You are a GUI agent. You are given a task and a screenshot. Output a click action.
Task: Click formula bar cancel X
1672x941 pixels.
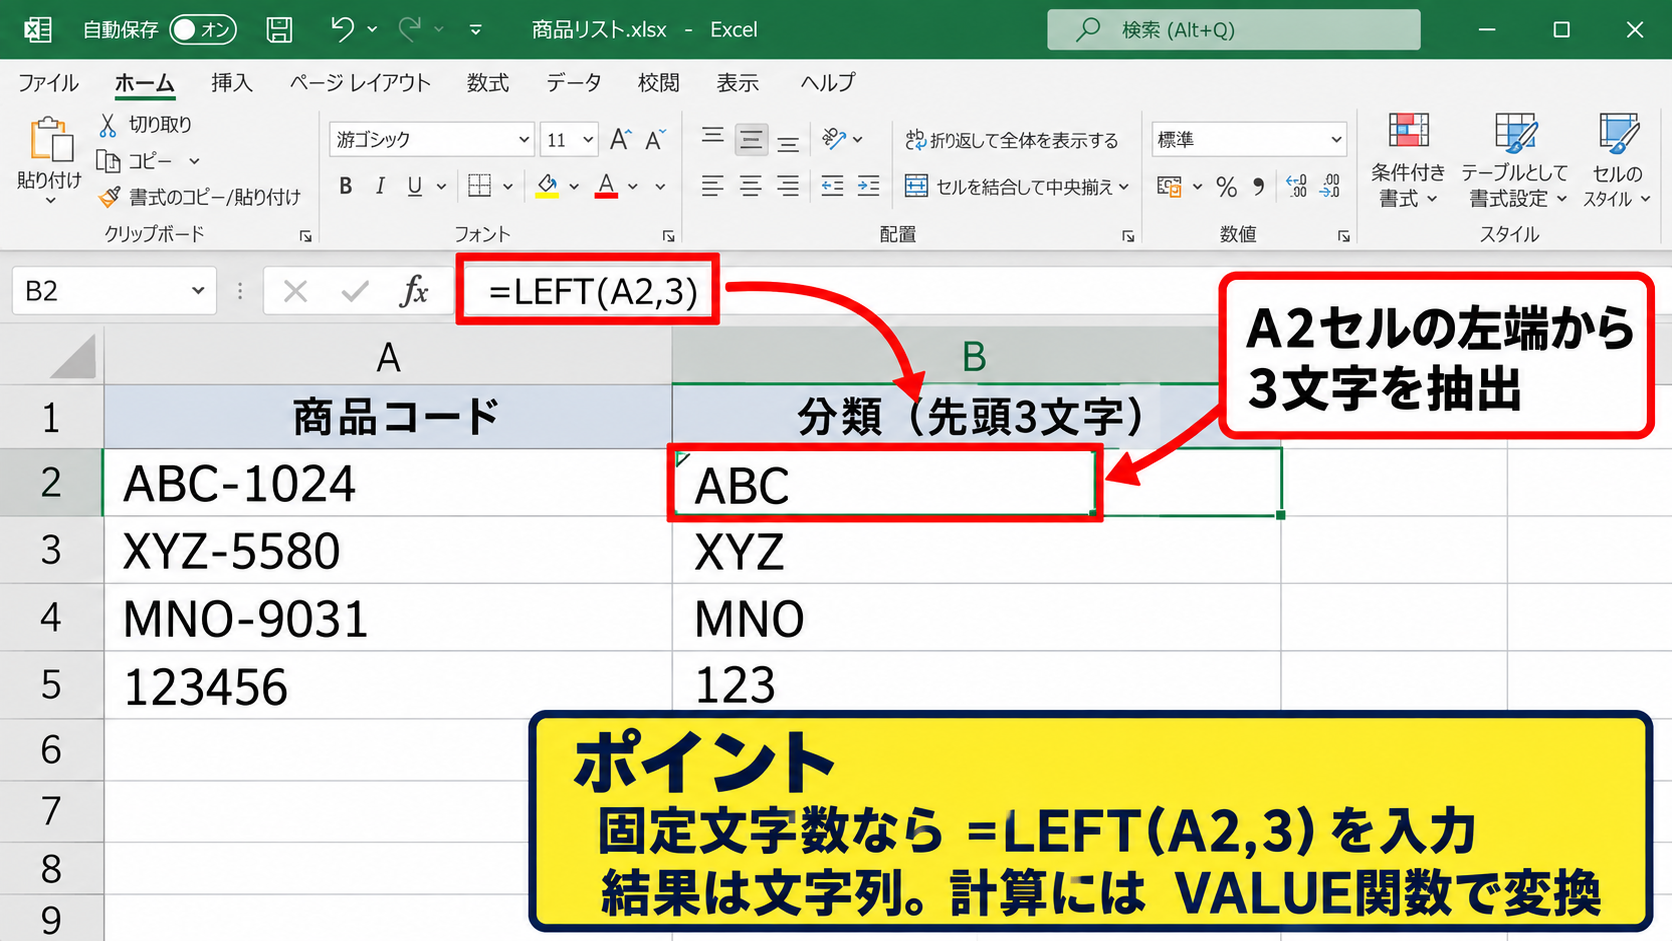(295, 291)
